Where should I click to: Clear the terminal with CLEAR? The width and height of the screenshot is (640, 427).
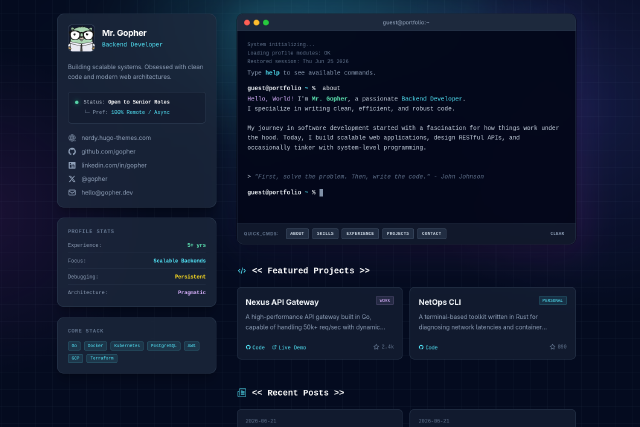(x=557, y=234)
